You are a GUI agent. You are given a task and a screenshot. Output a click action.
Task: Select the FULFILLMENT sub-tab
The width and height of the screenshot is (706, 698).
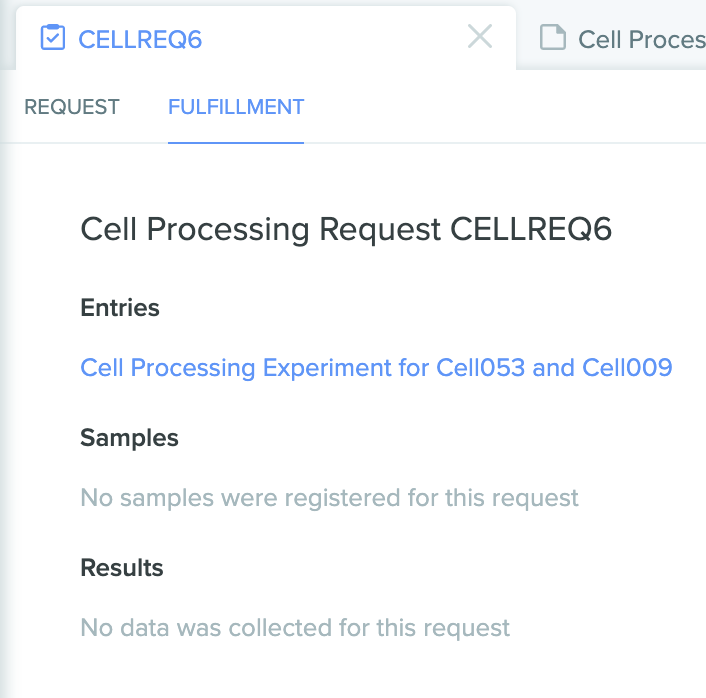tap(236, 107)
